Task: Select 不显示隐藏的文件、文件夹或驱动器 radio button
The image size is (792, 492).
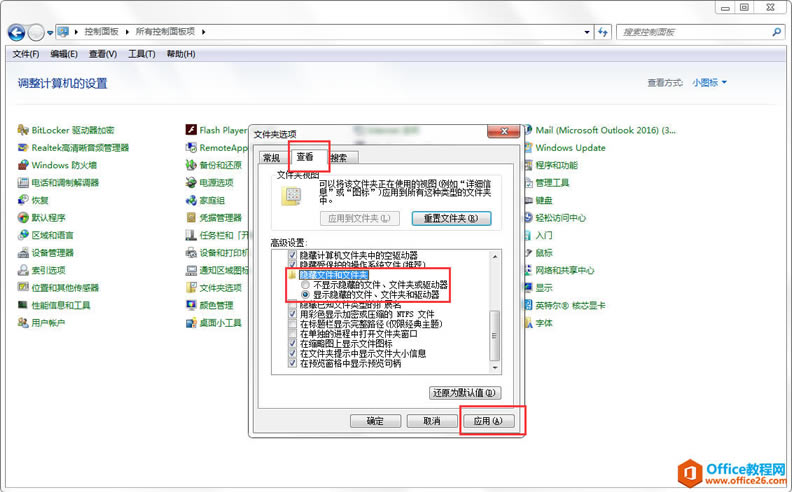Action: pos(305,285)
